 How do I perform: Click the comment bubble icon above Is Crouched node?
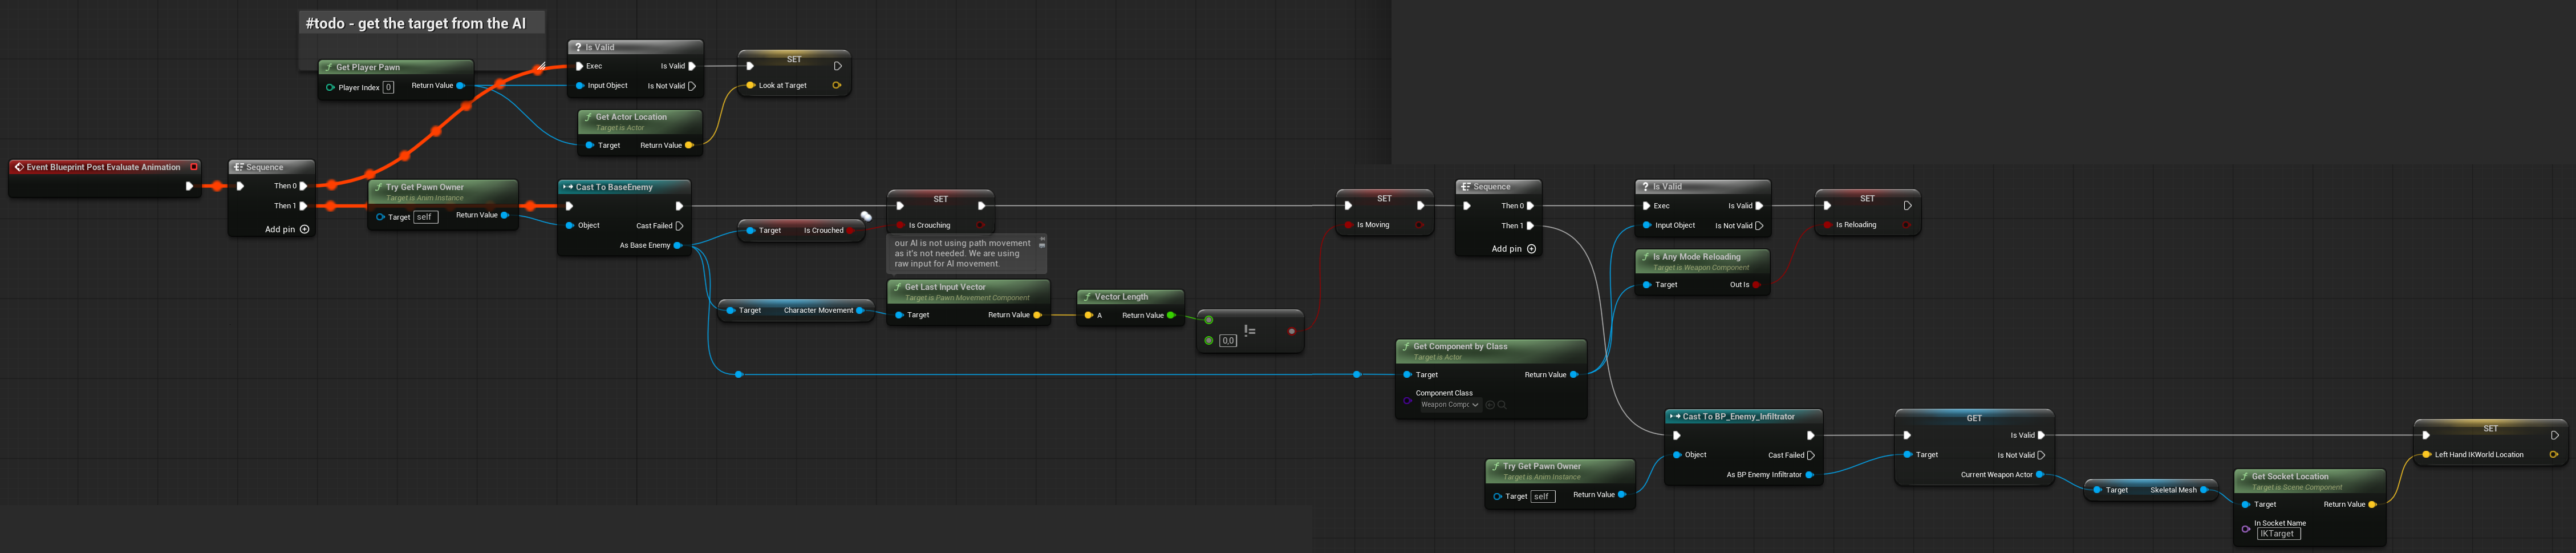[x=866, y=216]
